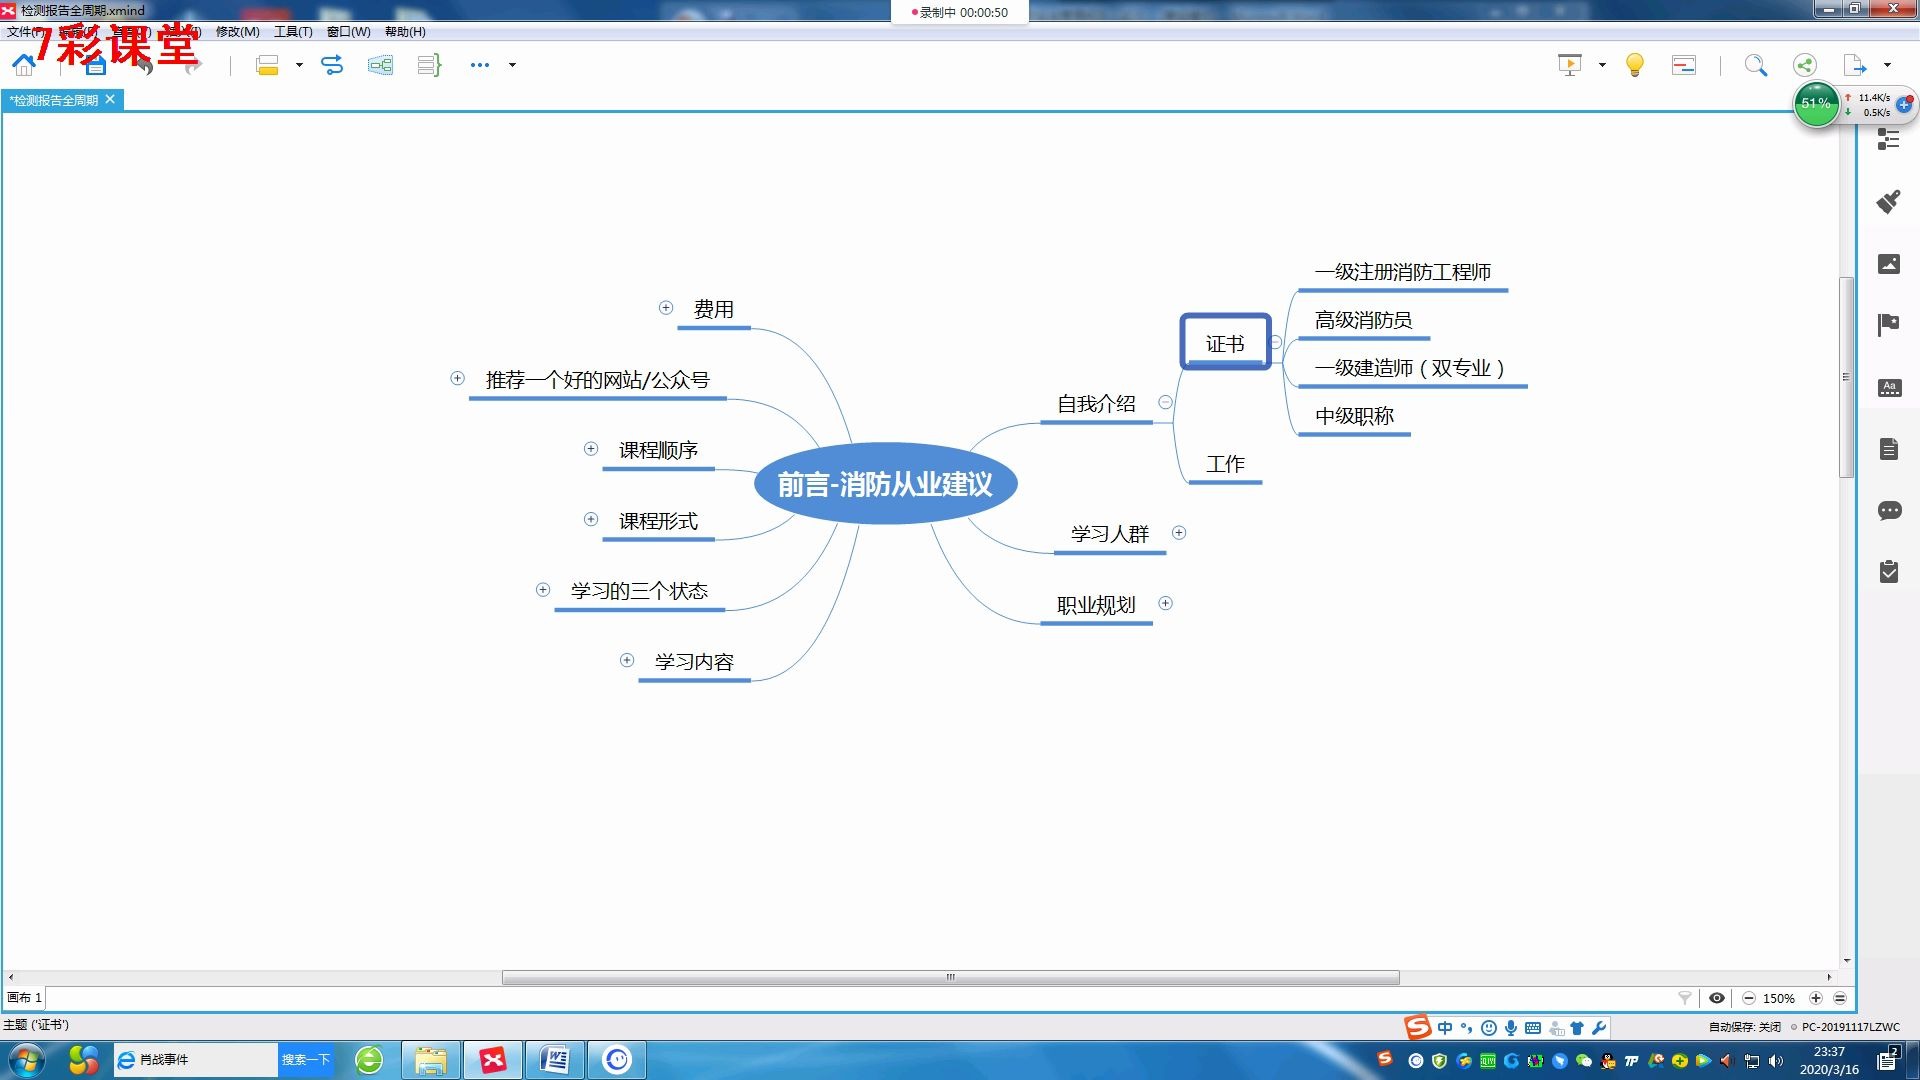Open the topic insert dropdown arrow

tap(299, 65)
